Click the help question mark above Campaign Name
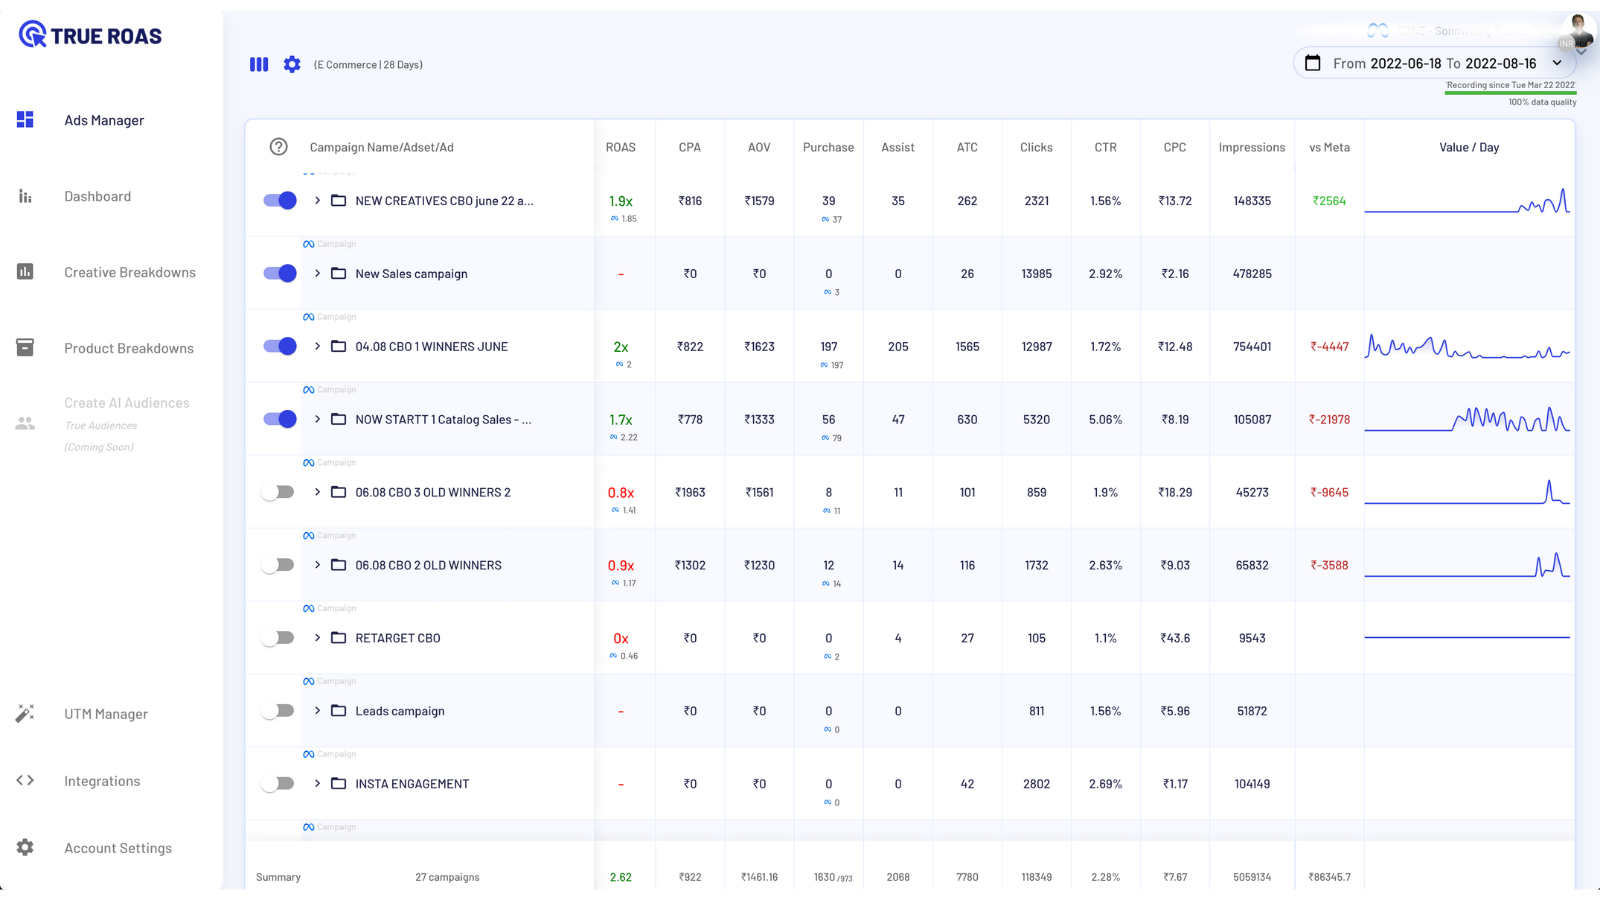The height and width of the screenshot is (900, 1600). pos(277,146)
